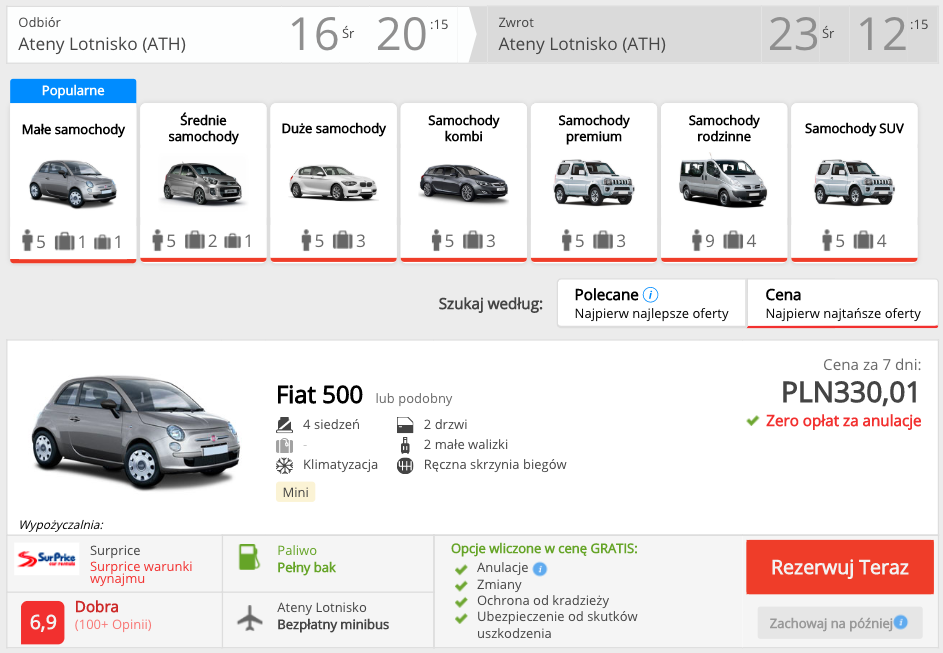This screenshot has height=653, width=943.
Task: Click the seats icon showing 4 siedzeń
Action: click(x=284, y=423)
